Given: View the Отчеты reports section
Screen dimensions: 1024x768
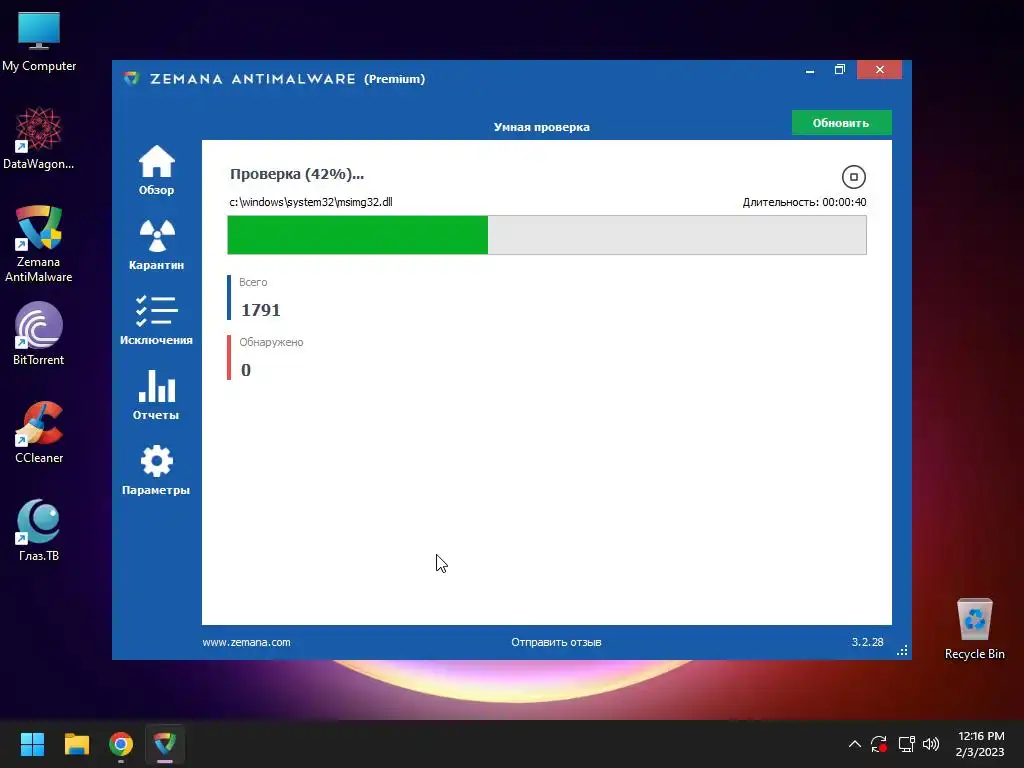Looking at the screenshot, I should (x=156, y=395).
